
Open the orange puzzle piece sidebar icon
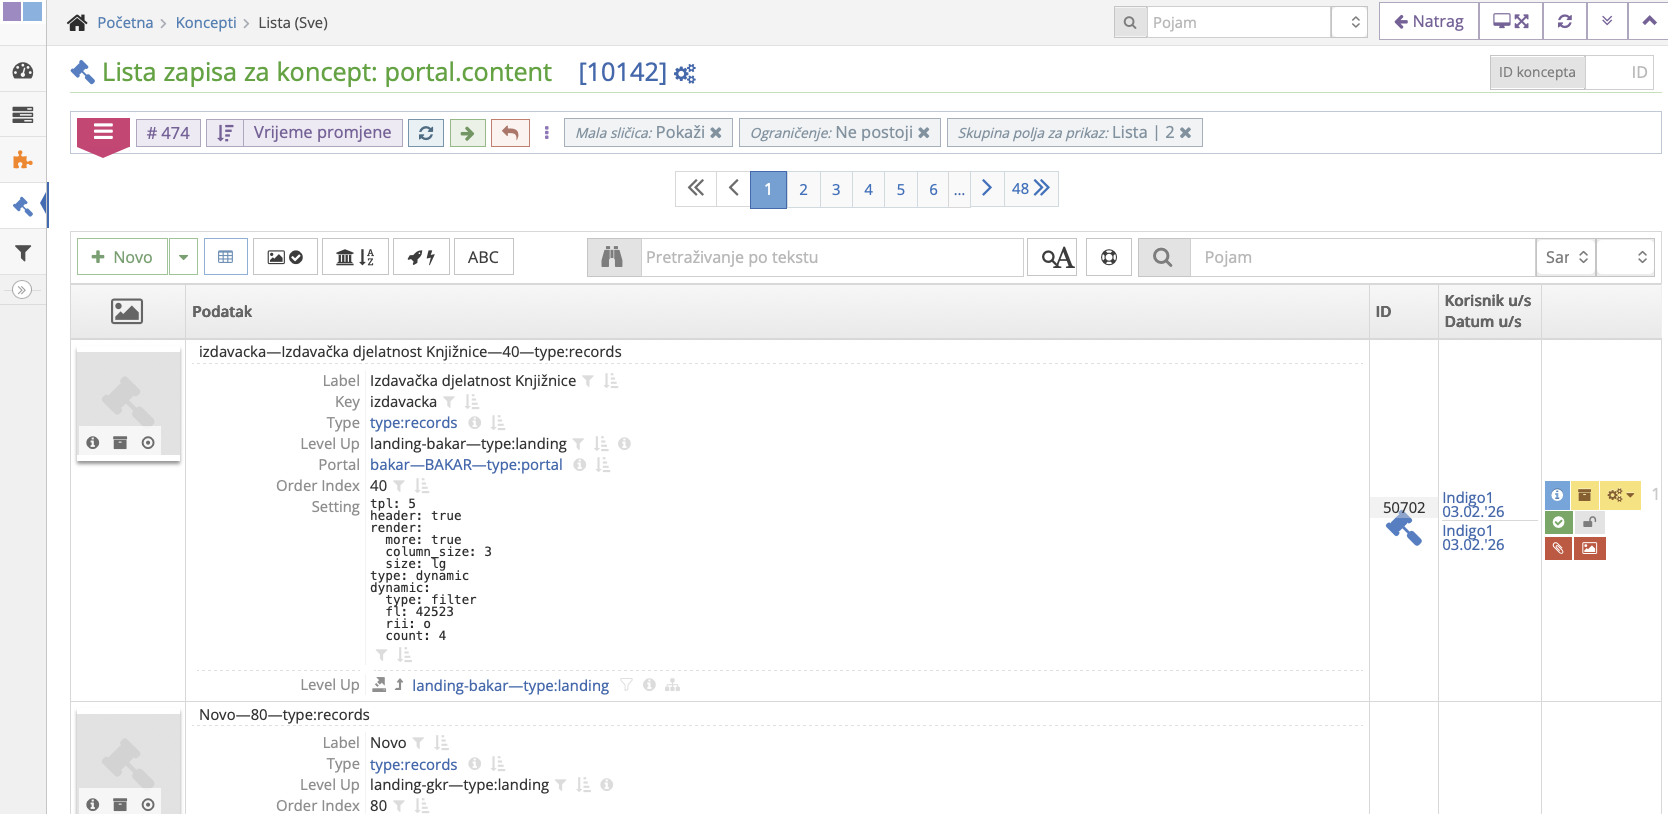tap(22, 160)
